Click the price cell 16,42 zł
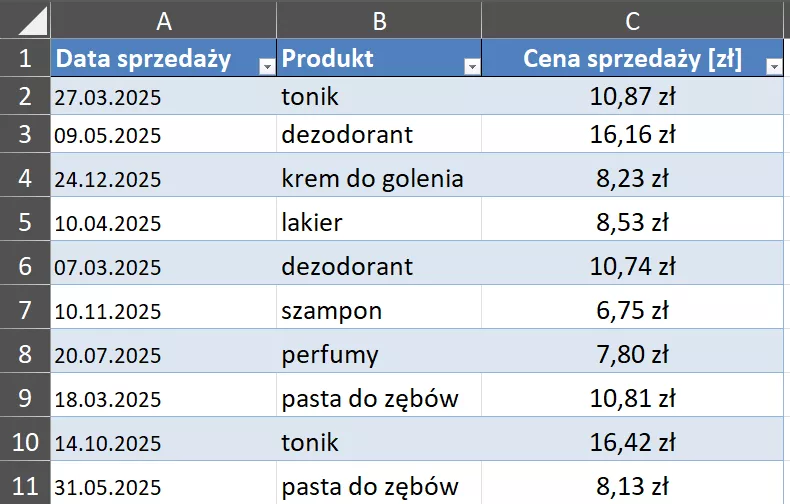The image size is (790, 504). [x=632, y=442]
